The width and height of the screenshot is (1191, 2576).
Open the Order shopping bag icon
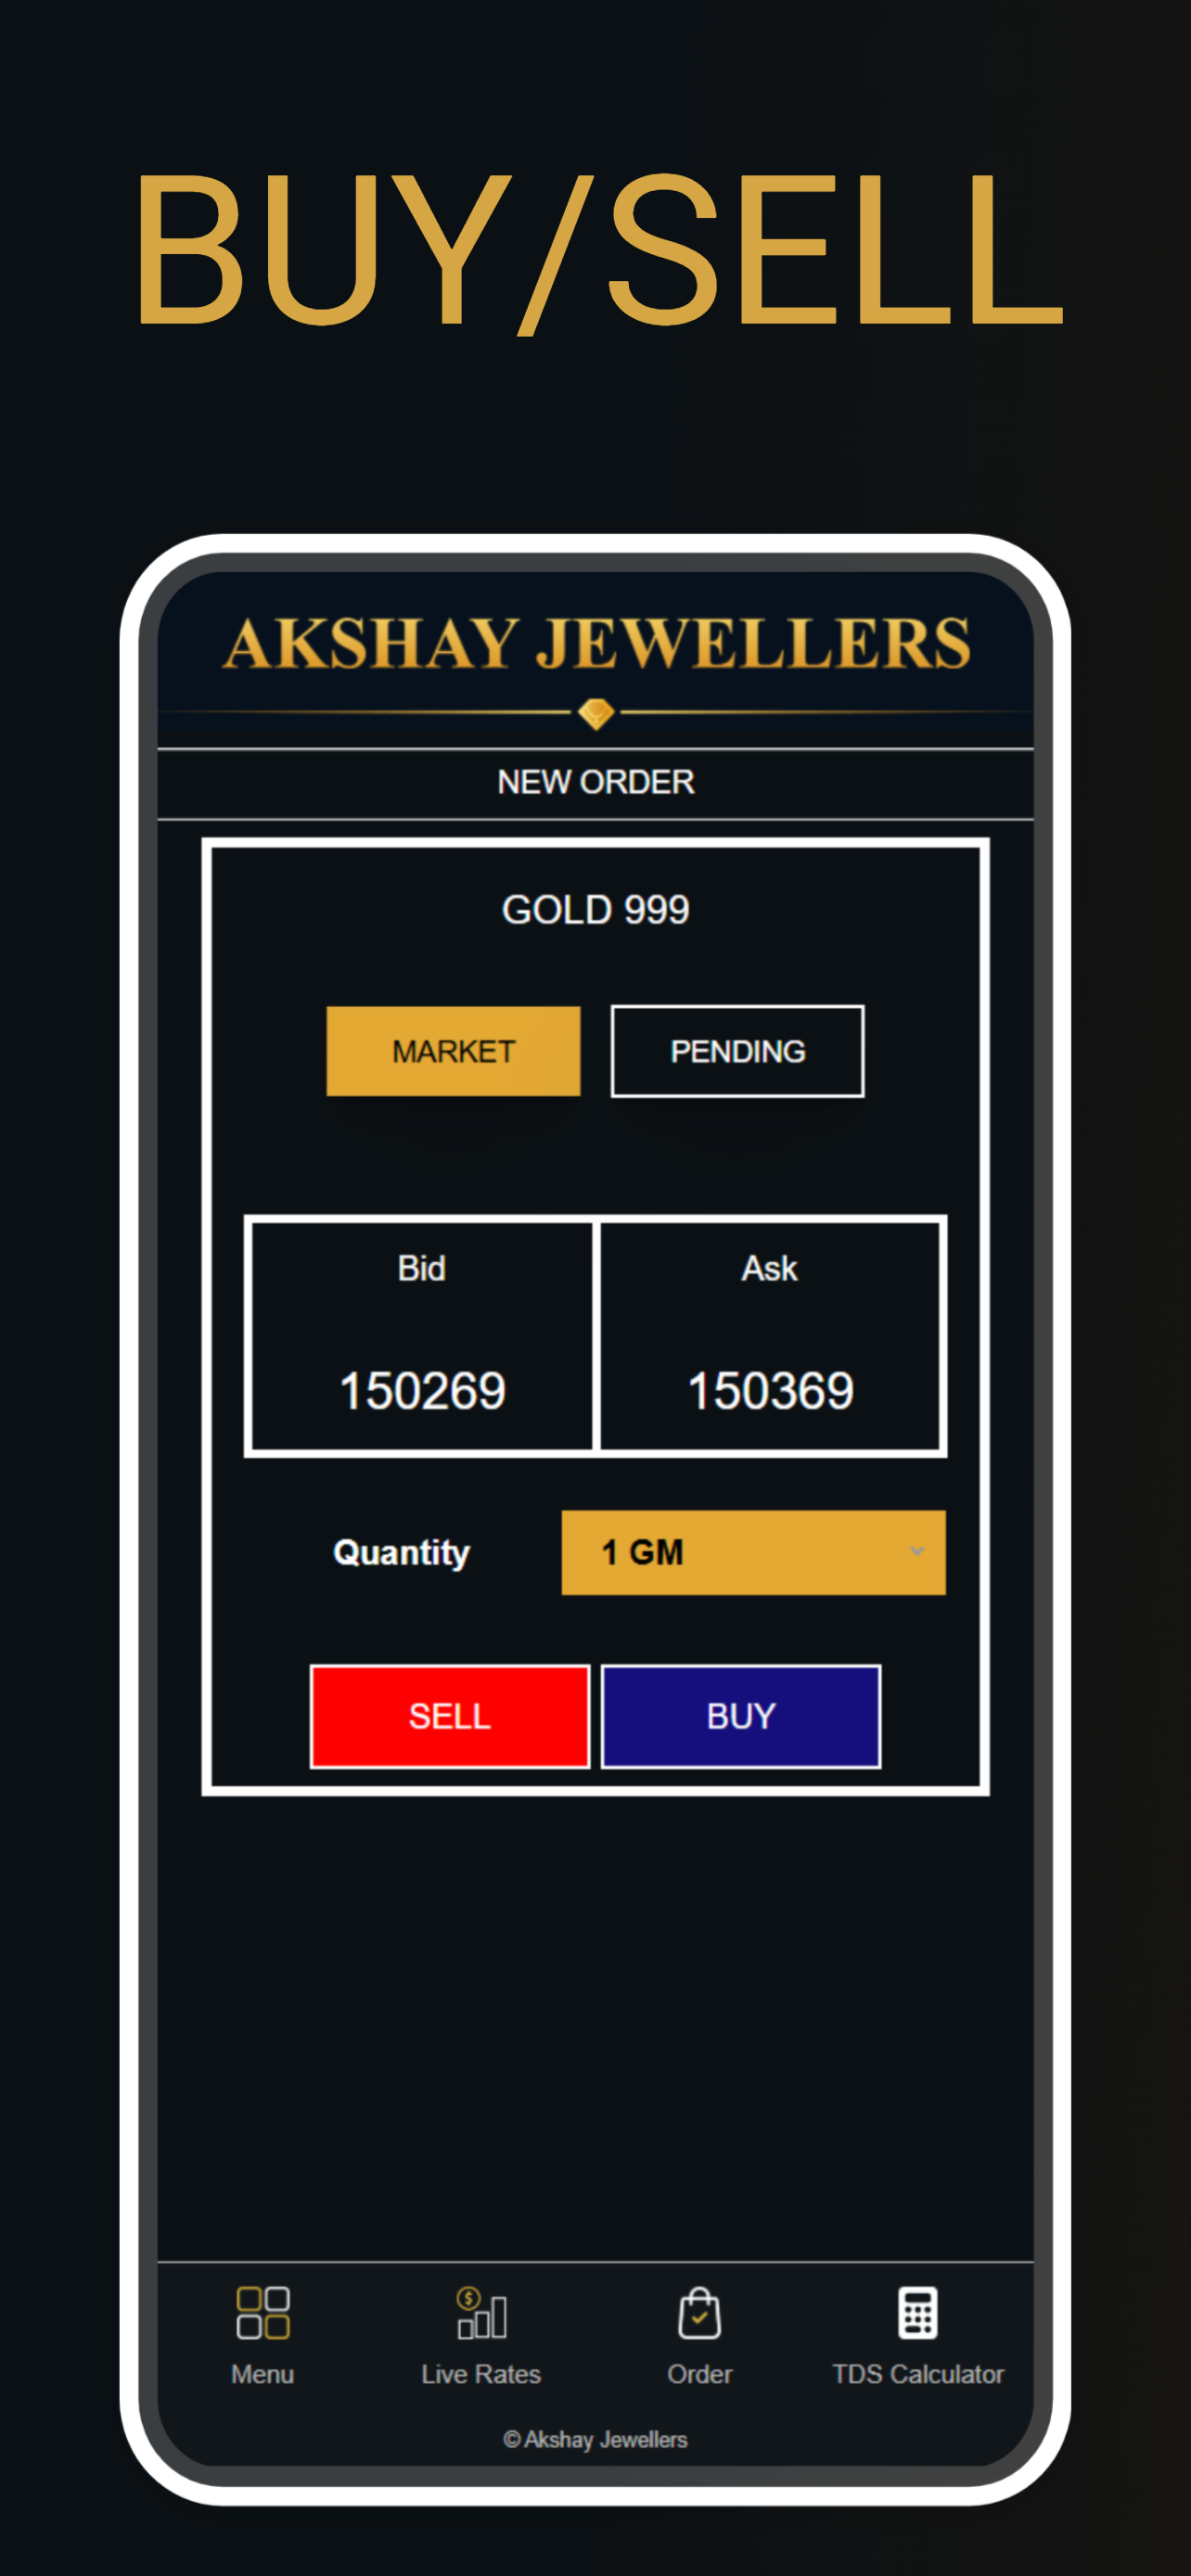pos(699,2312)
